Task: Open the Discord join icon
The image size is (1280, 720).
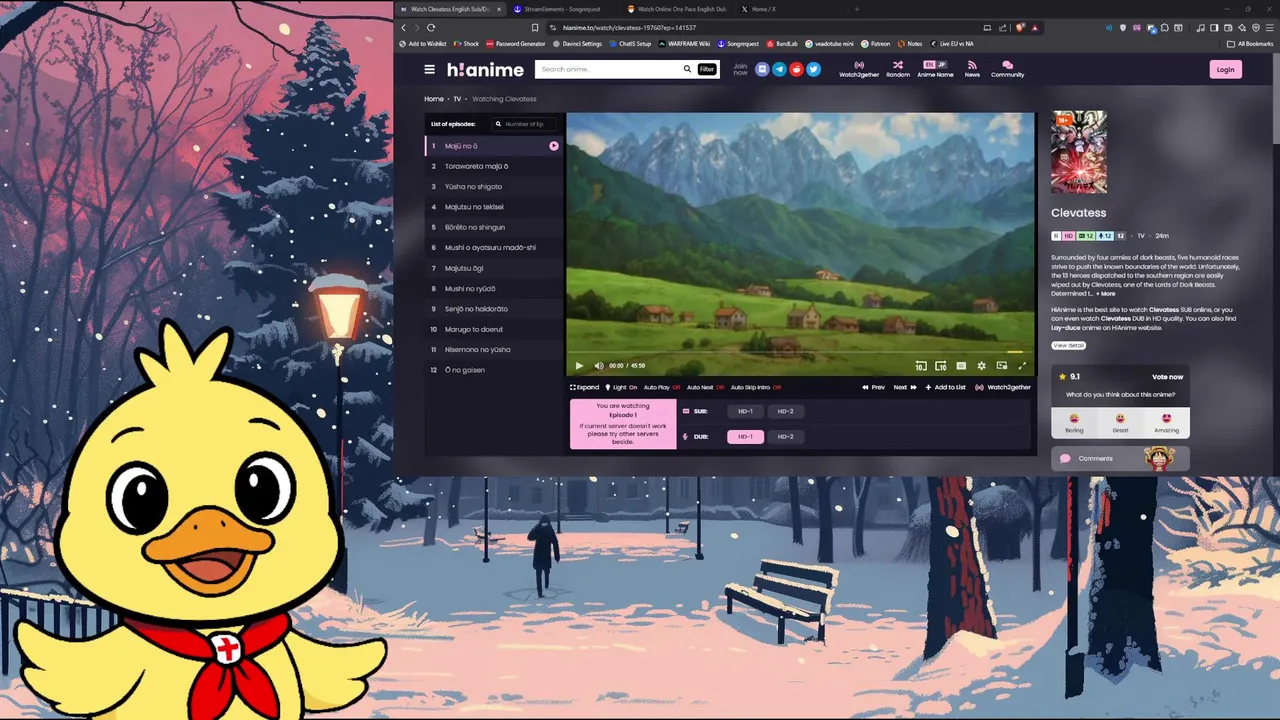Action: click(x=762, y=69)
